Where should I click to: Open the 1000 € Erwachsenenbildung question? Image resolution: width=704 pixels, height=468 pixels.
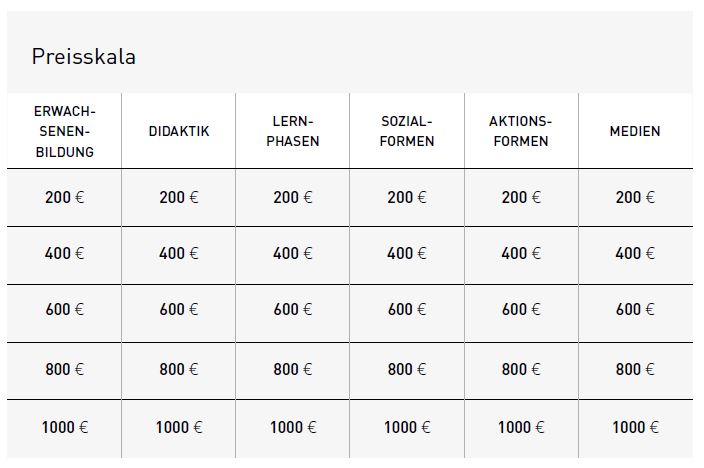pos(64,427)
